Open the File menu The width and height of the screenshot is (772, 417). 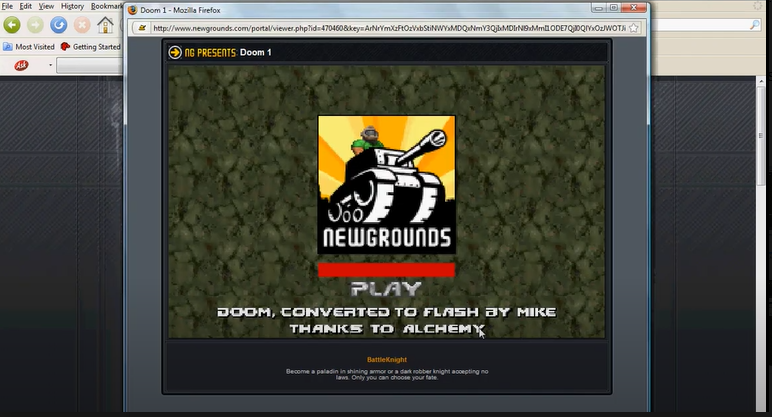7,6
